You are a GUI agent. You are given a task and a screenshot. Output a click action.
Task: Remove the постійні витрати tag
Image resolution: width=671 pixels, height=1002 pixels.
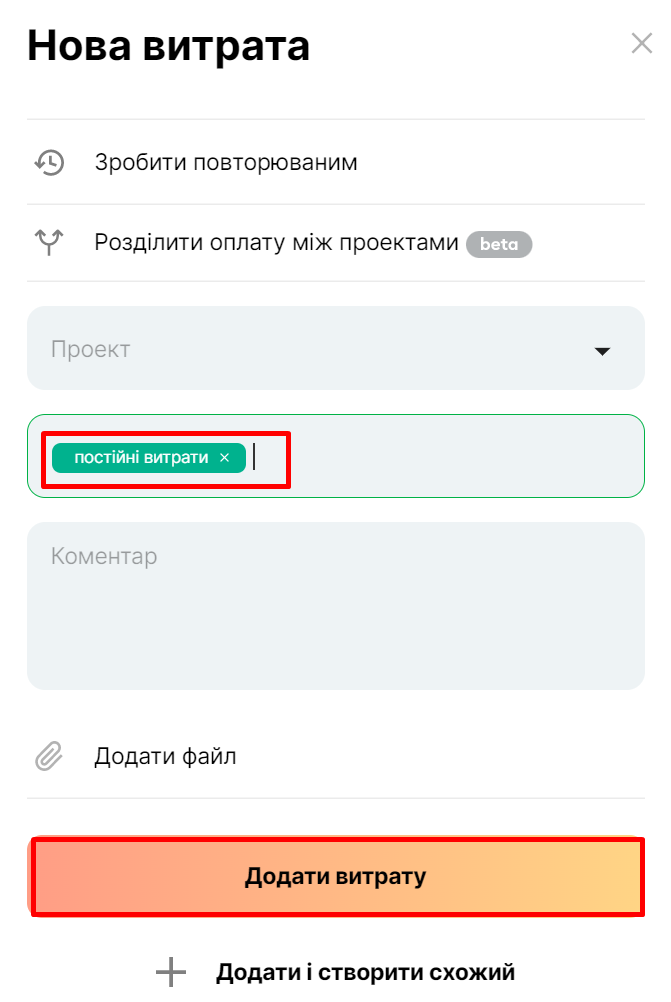tap(224, 458)
